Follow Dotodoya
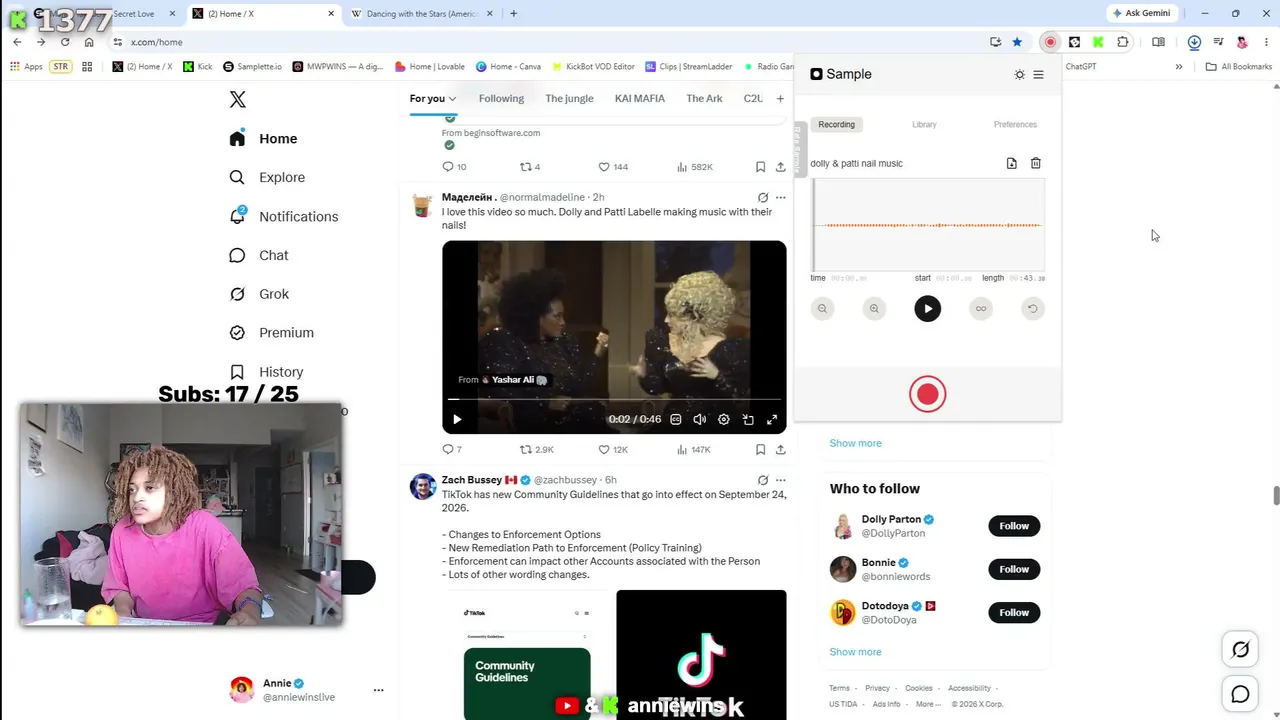Screen dimensions: 1280x720 click(1014, 612)
